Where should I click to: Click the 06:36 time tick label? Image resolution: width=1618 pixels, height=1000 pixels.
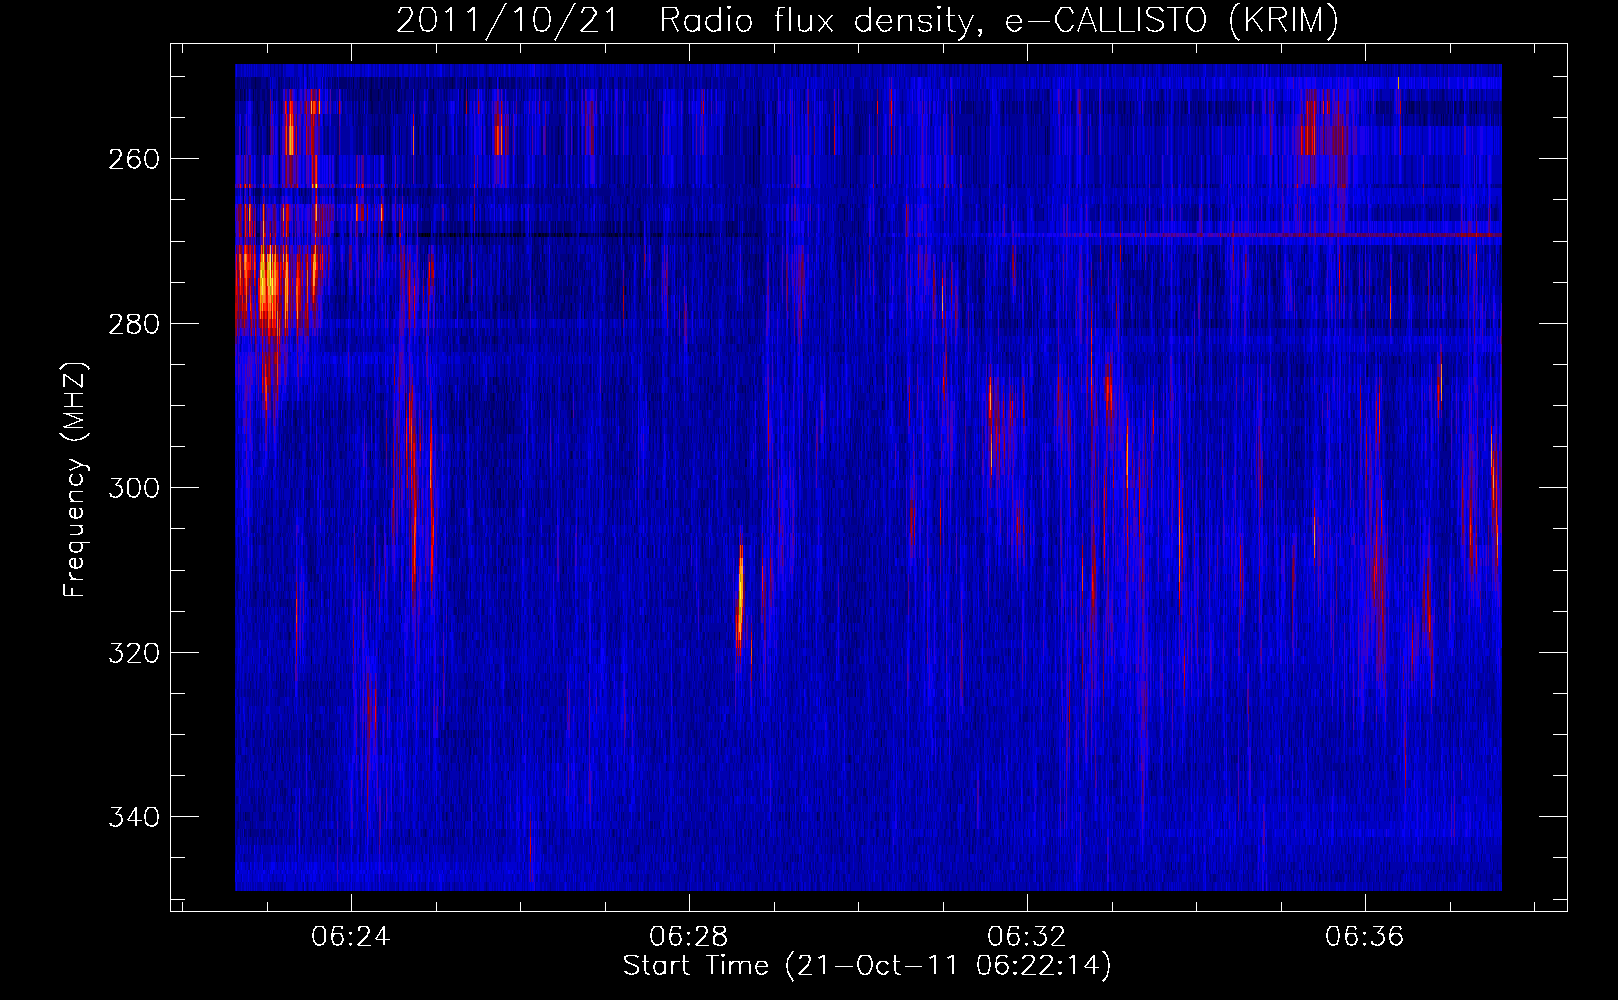(x=1365, y=936)
